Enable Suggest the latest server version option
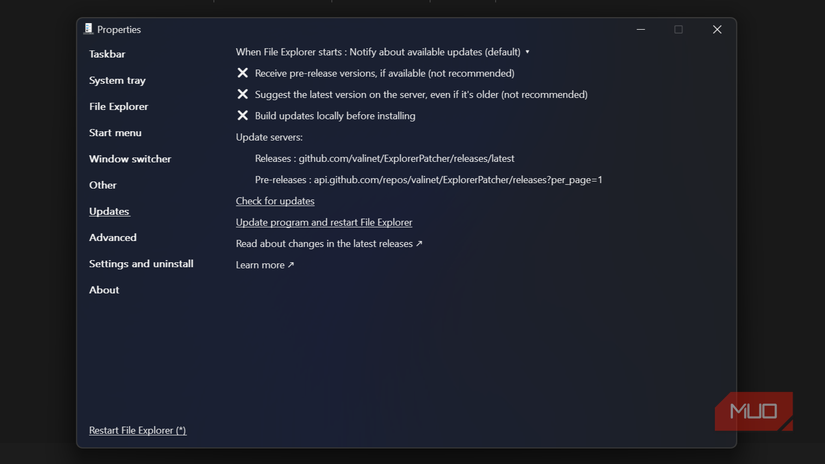Screen dimensions: 825x464 243,94
